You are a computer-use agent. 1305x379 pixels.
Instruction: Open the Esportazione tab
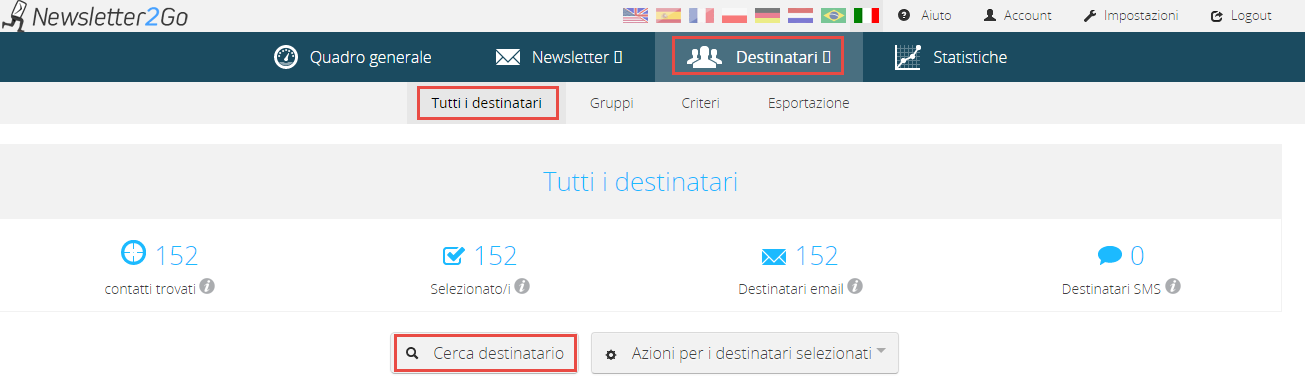tap(808, 103)
